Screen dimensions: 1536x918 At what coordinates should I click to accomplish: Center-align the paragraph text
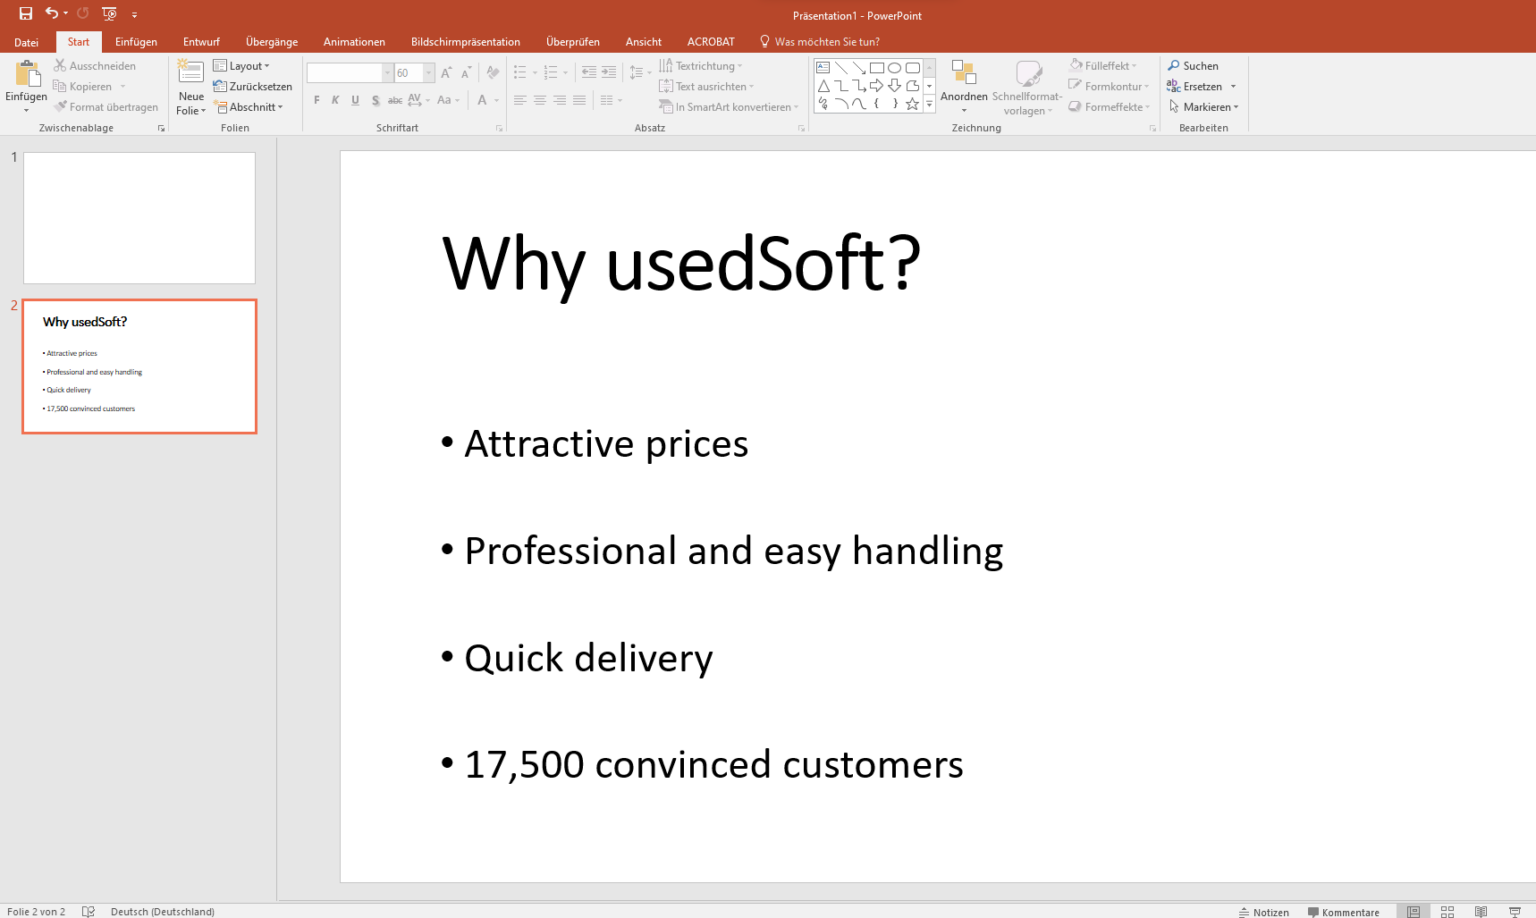[x=540, y=100]
